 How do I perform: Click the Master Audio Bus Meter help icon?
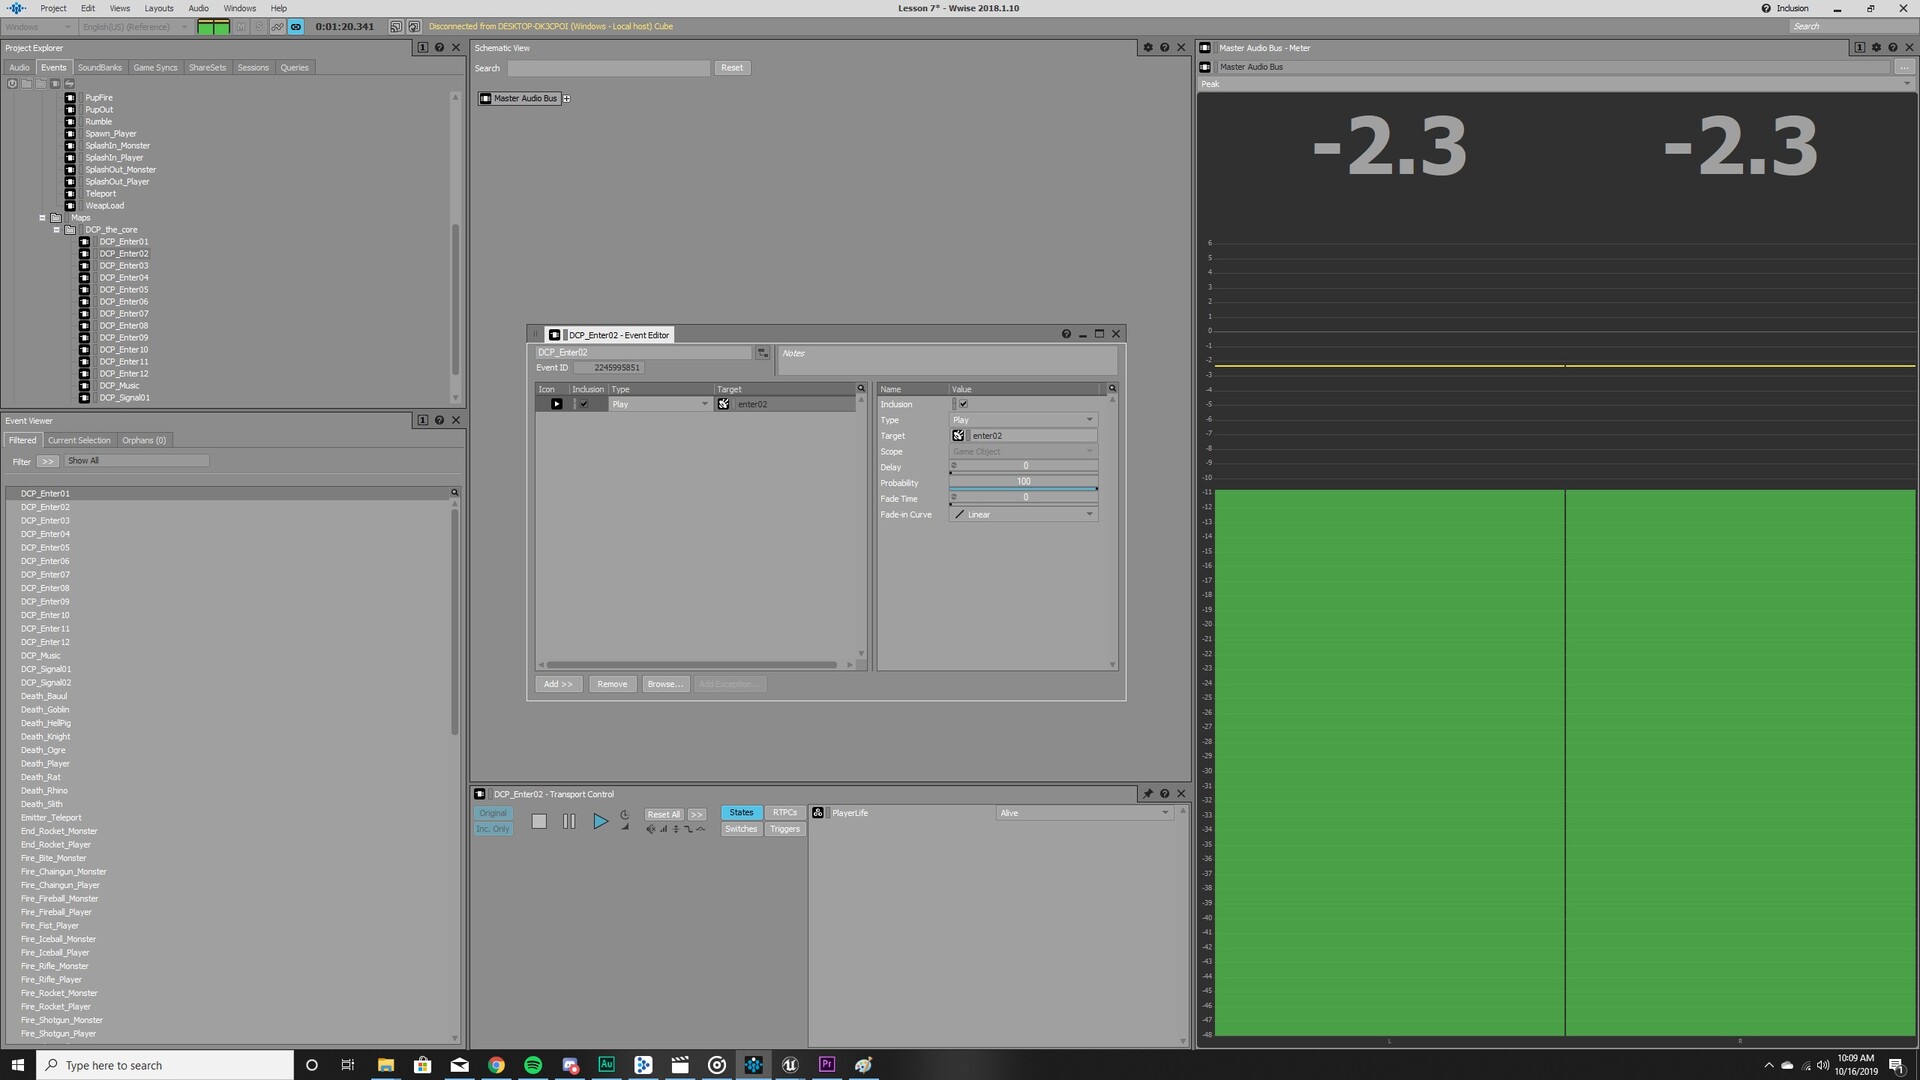click(x=1892, y=48)
